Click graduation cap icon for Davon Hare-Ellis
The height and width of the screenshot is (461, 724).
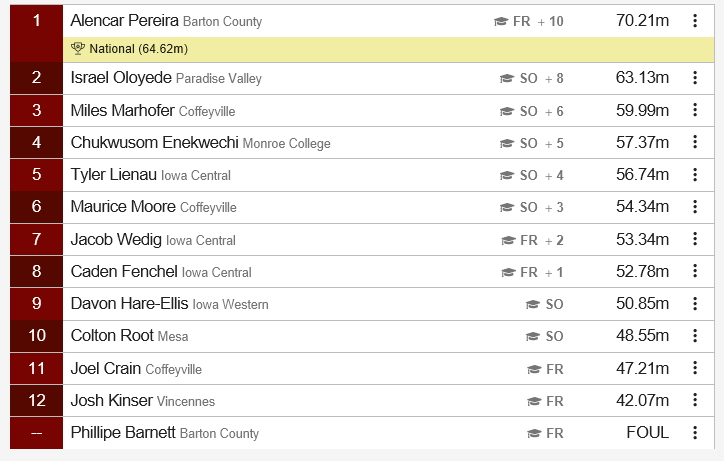[533, 304]
